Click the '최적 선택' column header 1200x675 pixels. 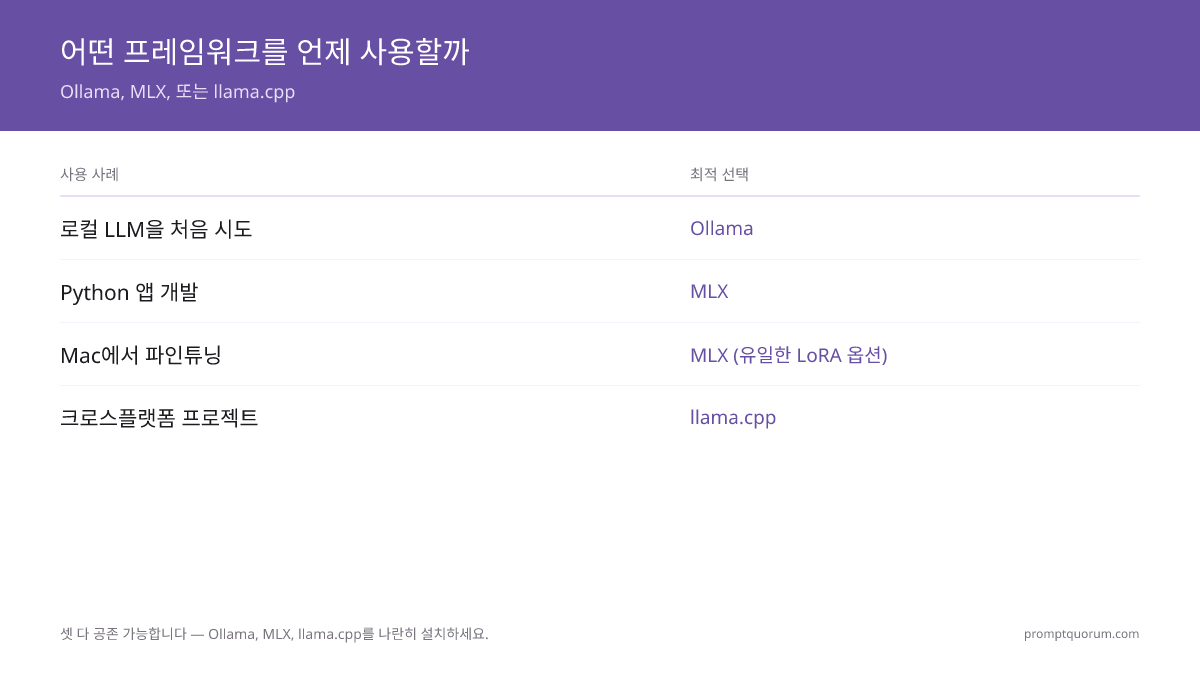click(719, 174)
